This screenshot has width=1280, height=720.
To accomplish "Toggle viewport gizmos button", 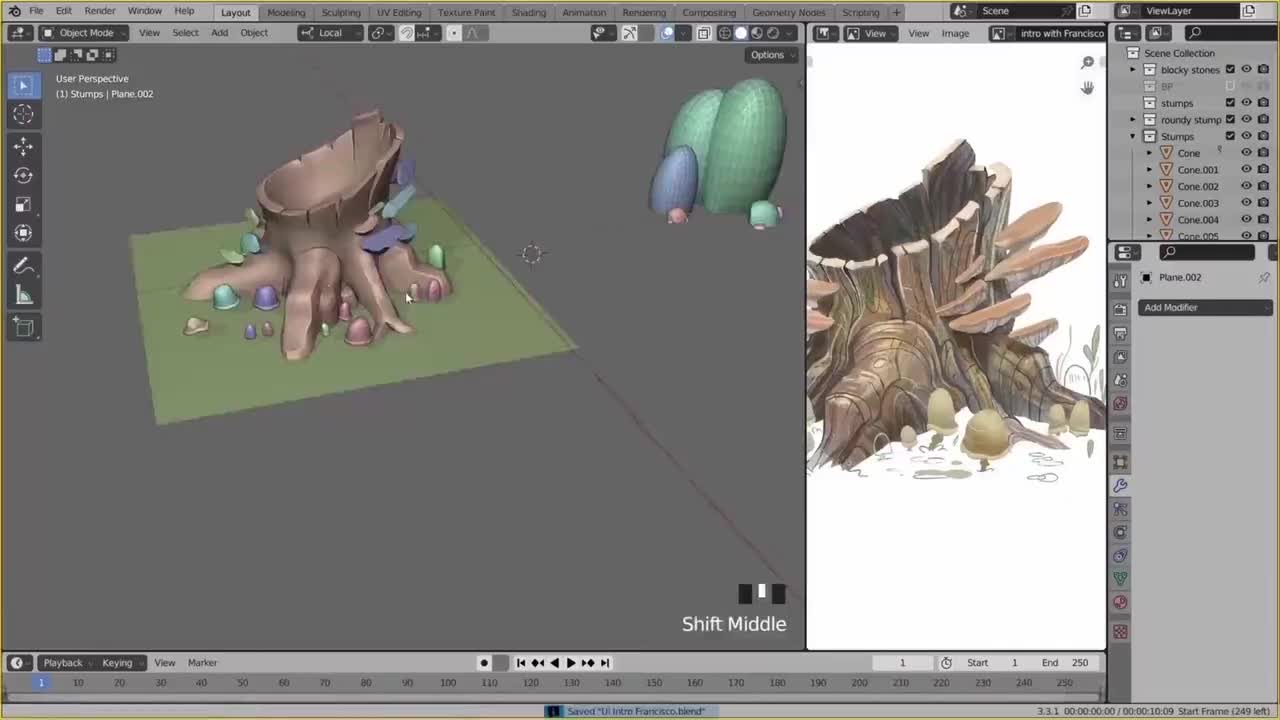I will (x=629, y=33).
